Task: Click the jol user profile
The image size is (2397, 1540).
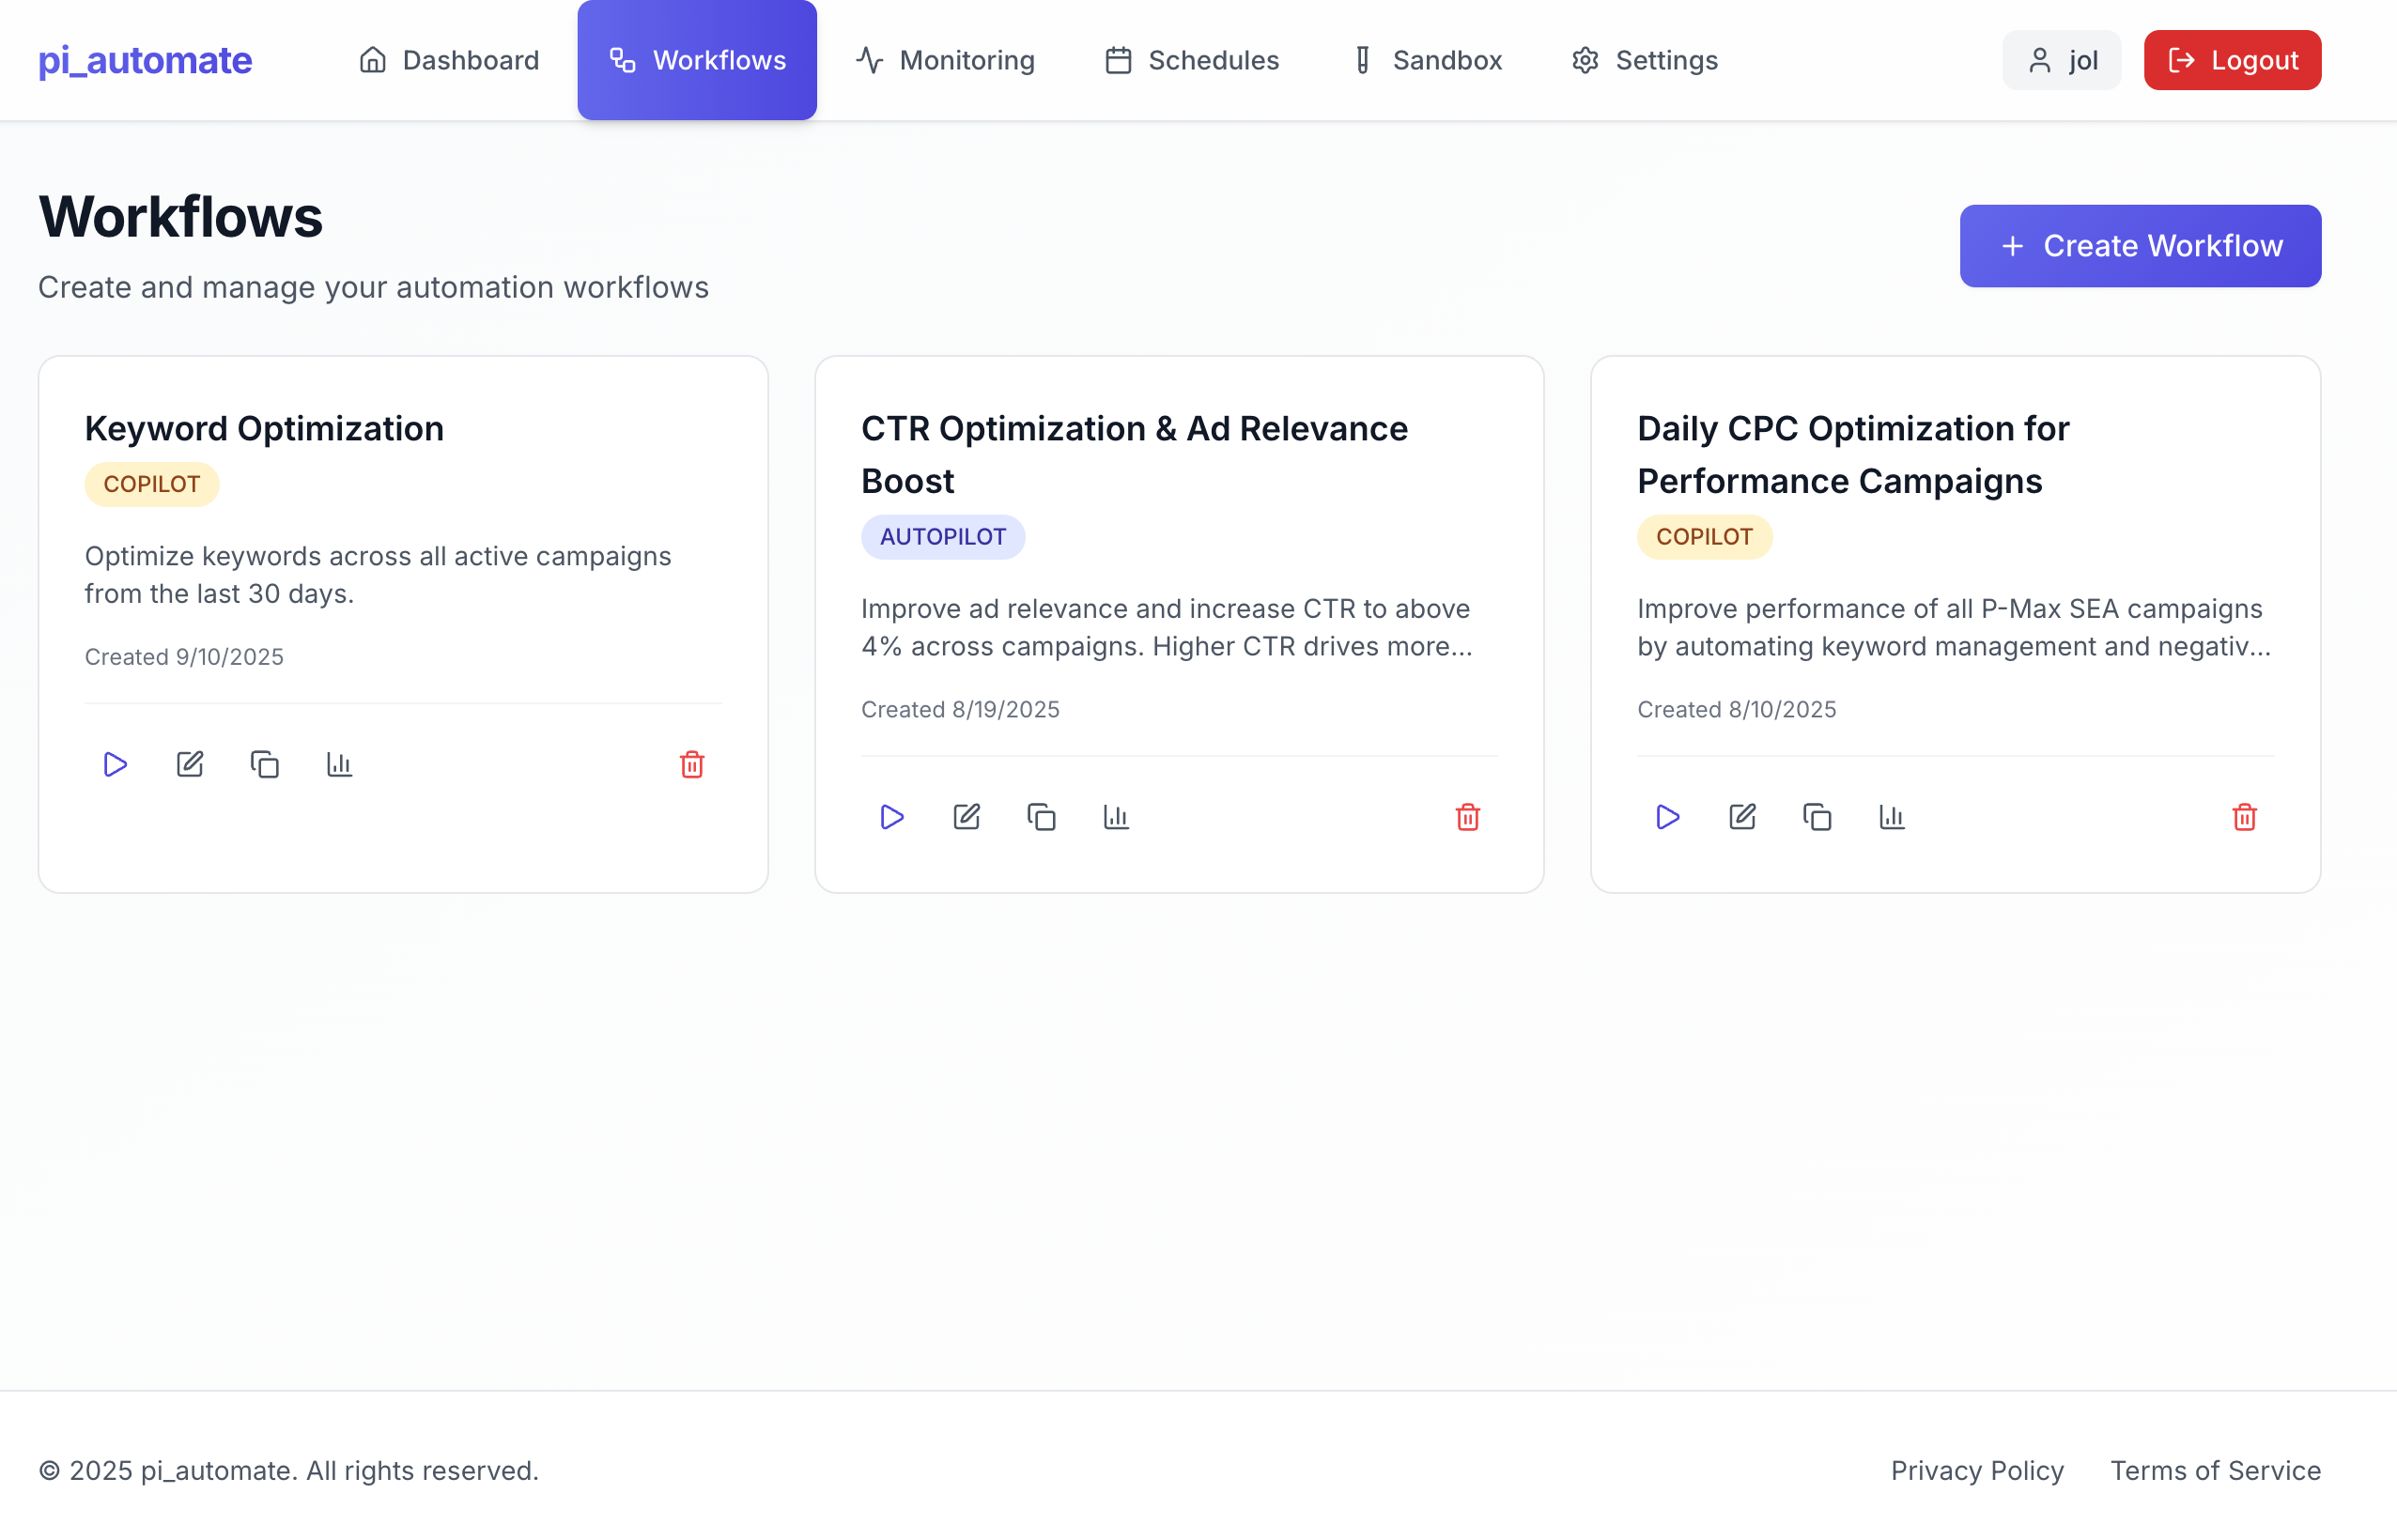Action: (2061, 60)
